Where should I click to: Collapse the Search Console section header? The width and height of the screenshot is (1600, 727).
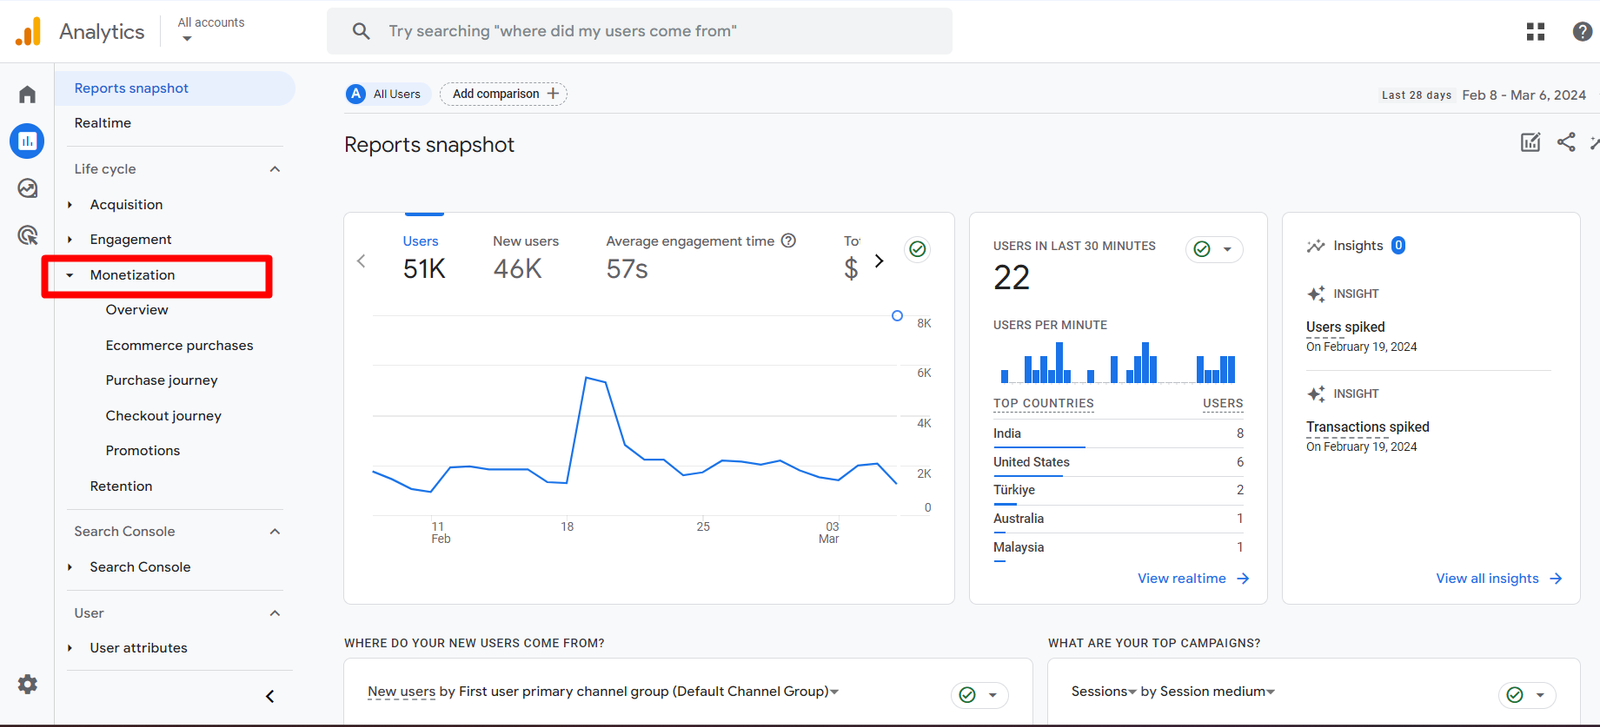point(275,531)
